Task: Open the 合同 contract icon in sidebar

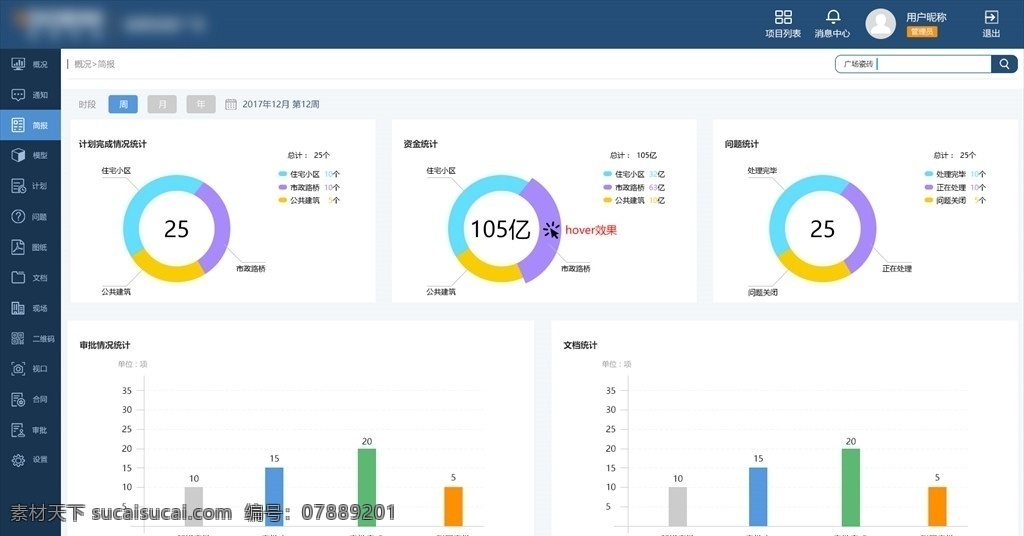Action: pos(18,399)
